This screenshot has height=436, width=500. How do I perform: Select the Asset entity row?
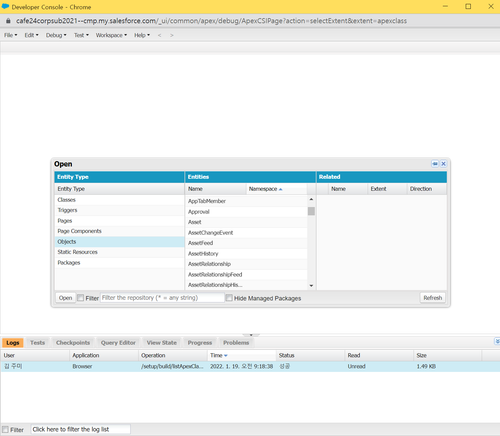(246, 222)
